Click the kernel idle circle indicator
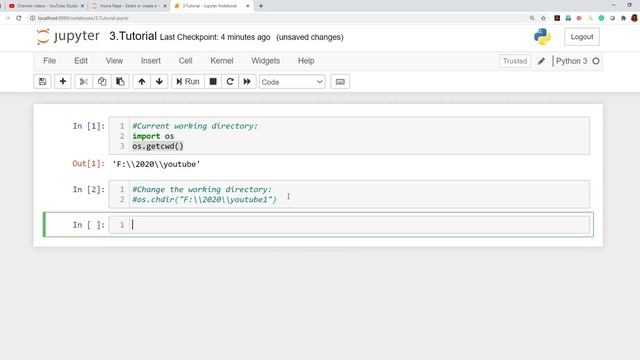Viewport: 640px width, 360px height. pyautogui.click(x=596, y=61)
